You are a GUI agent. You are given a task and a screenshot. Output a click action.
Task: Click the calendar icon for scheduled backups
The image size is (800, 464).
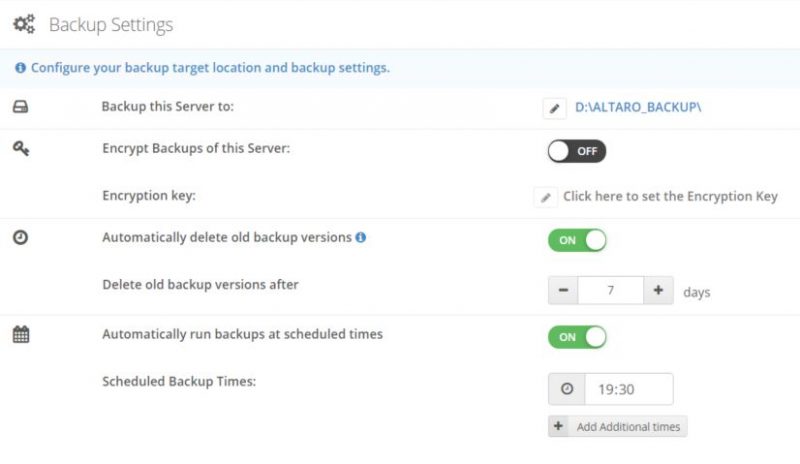[20, 335]
